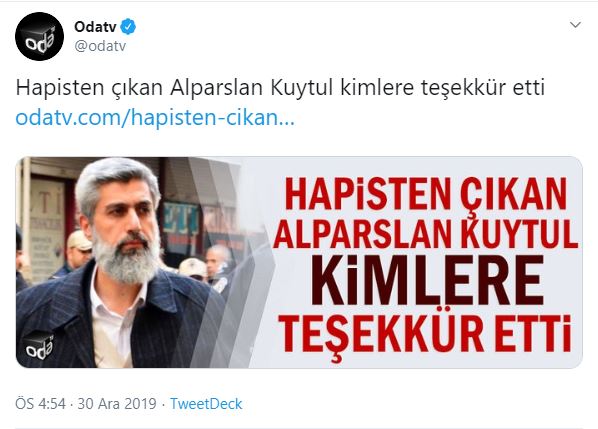Click the dark "KİMLERE" headline word
598x429 pixels.
pos(427,280)
